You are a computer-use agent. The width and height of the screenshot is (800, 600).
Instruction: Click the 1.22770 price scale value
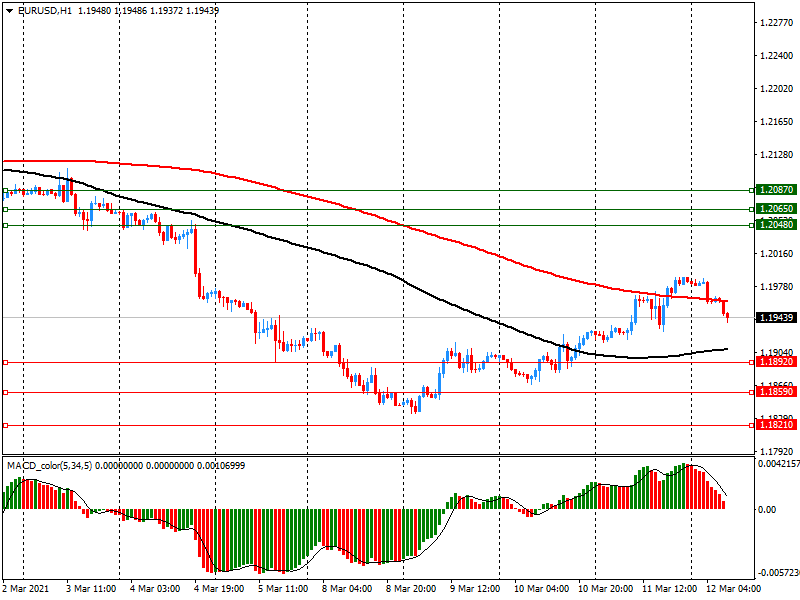(x=777, y=22)
